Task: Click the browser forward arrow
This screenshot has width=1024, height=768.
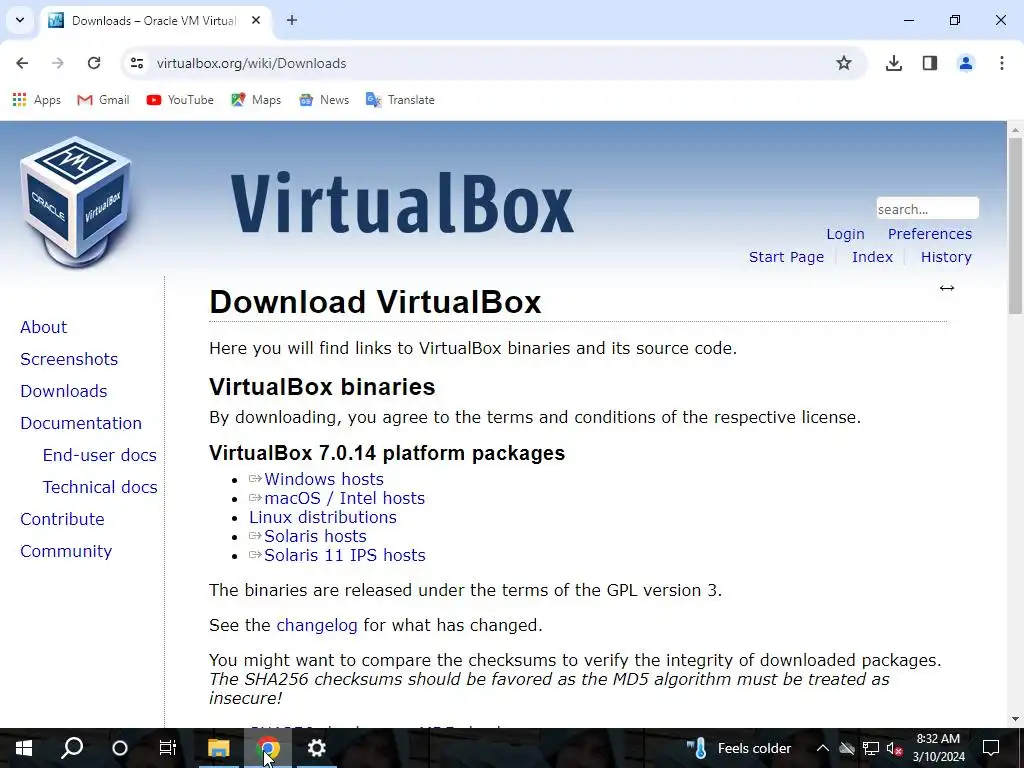Action: click(58, 63)
